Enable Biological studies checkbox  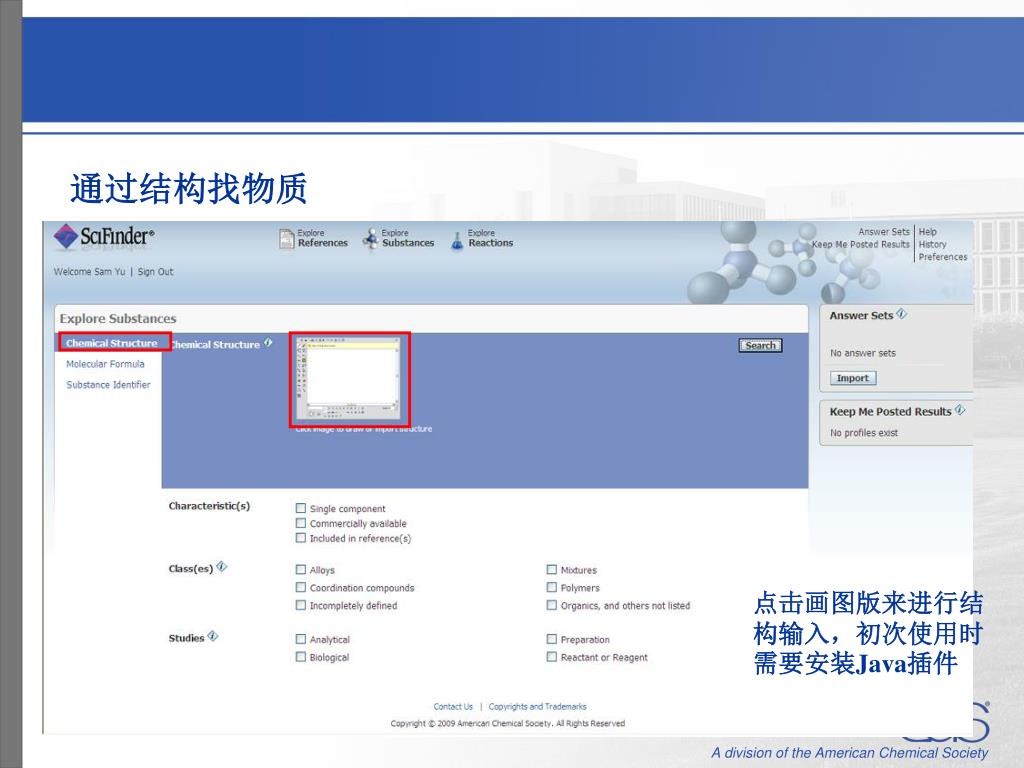301,657
